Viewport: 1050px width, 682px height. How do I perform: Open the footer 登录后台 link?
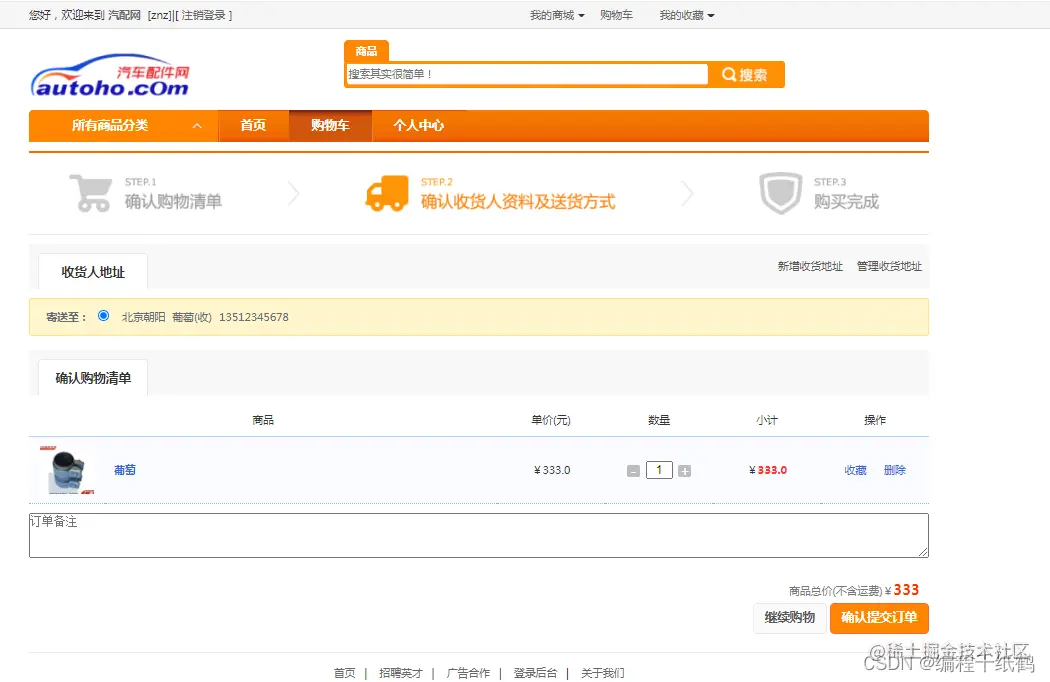[x=535, y=673]
